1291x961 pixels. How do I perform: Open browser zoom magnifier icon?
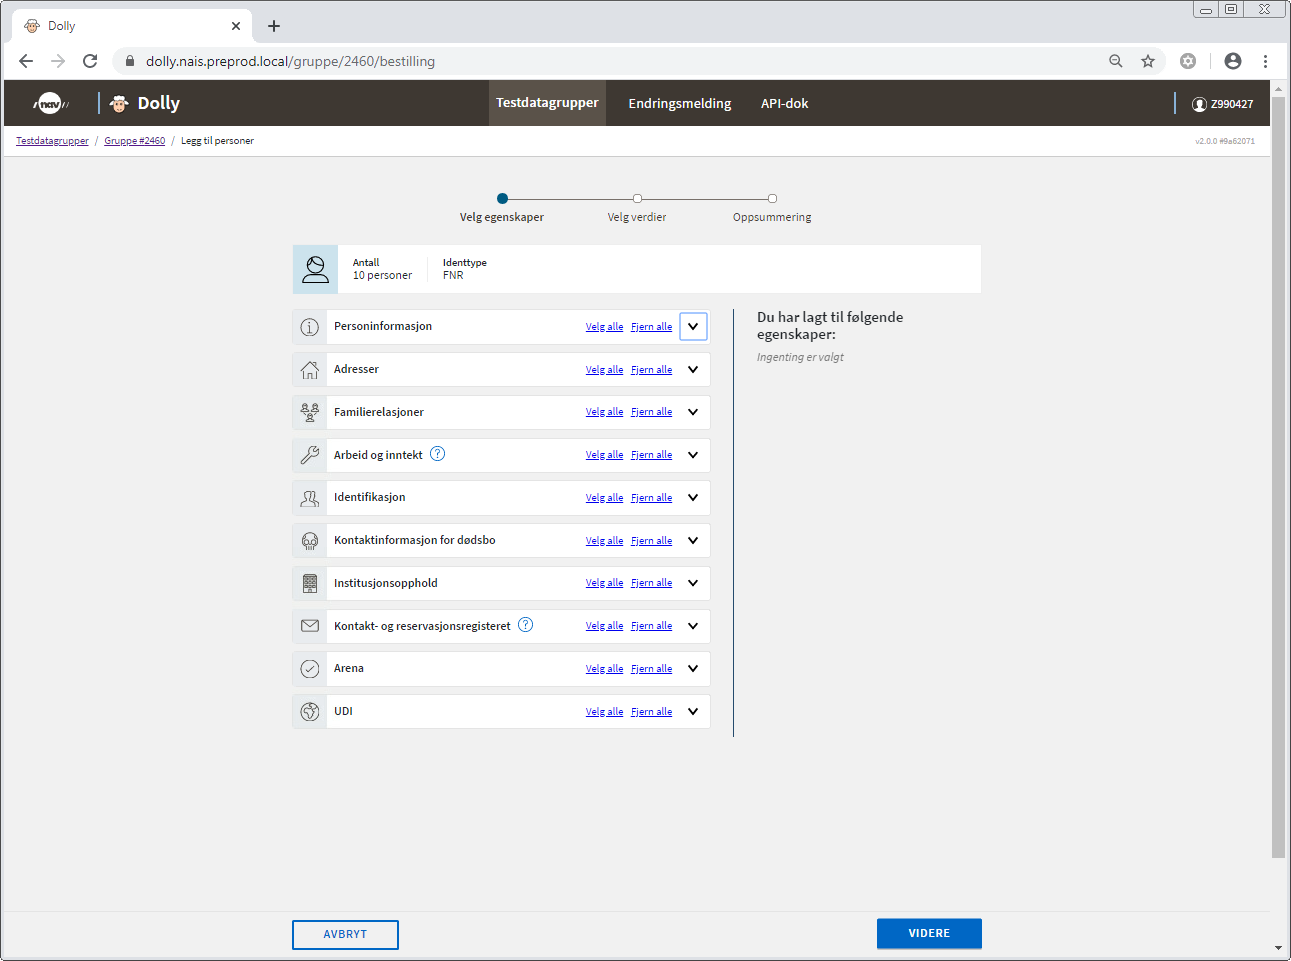click(1116, 61)
